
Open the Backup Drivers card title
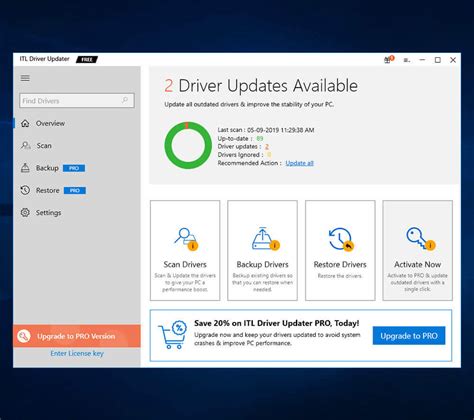point(262,264)
